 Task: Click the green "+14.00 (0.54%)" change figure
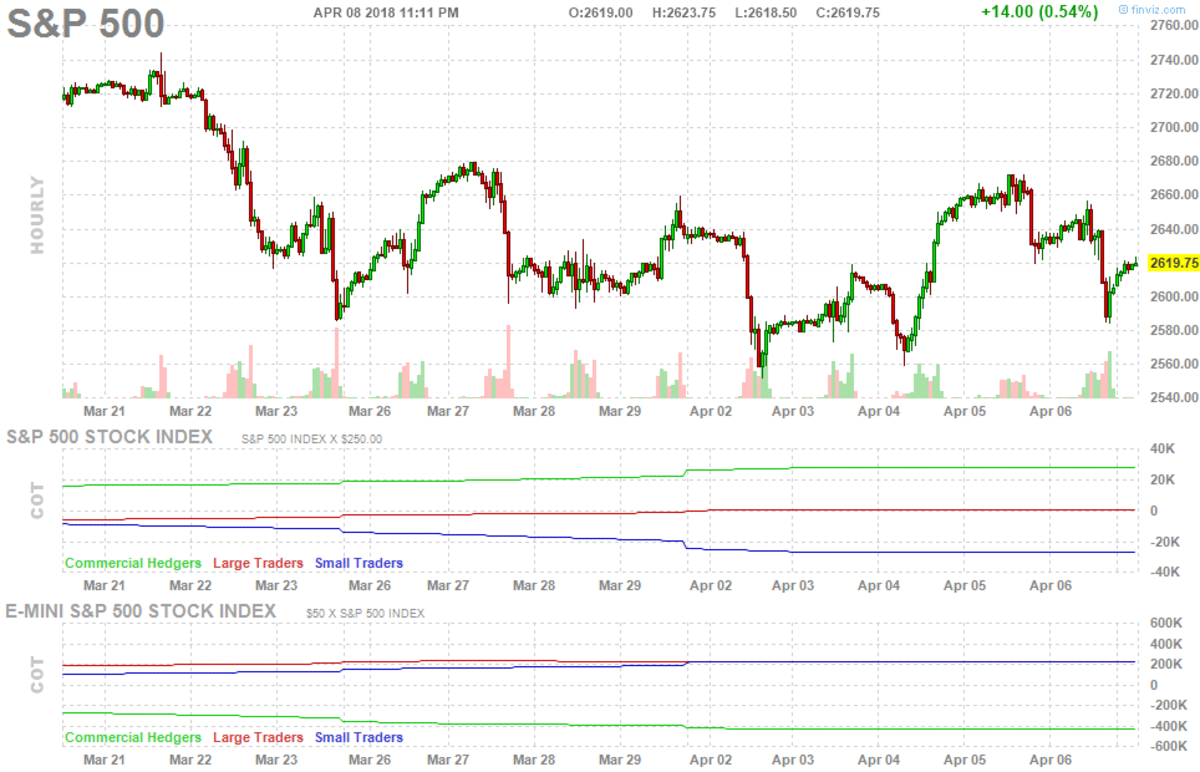tap(1039, 12)
